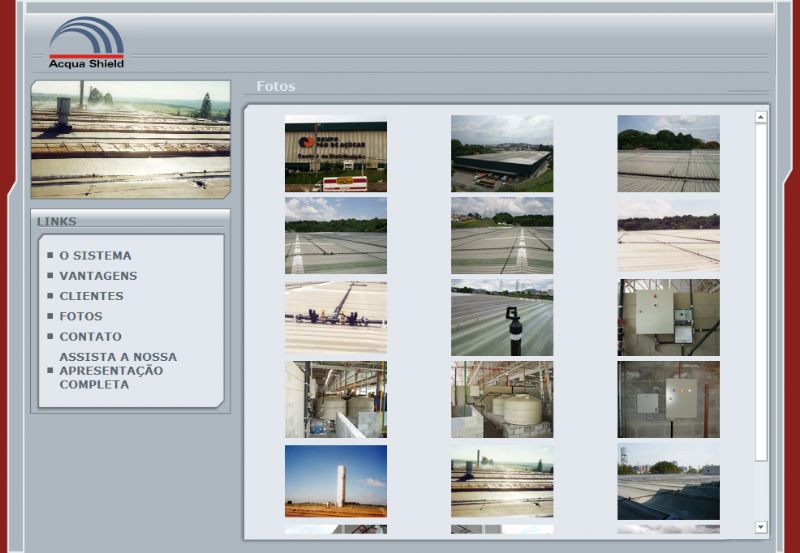The image size is (800, 553).
Task: Open the white storage tanks on blocks thumbnail
Action: tap(501, 399)
